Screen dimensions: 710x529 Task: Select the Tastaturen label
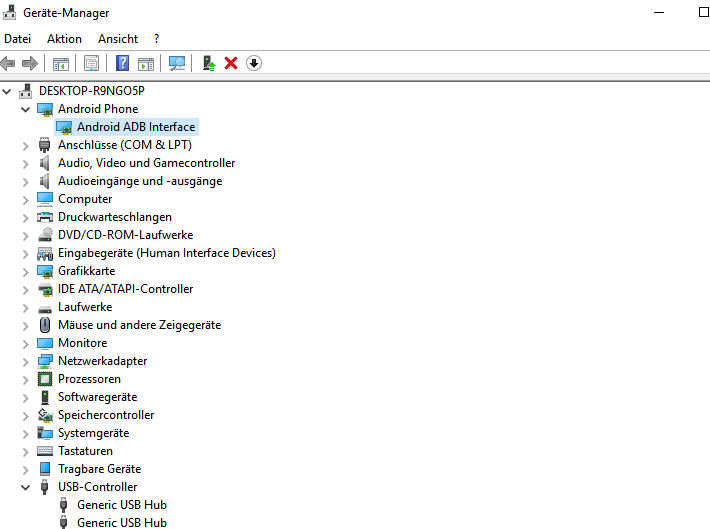[85, 451]
